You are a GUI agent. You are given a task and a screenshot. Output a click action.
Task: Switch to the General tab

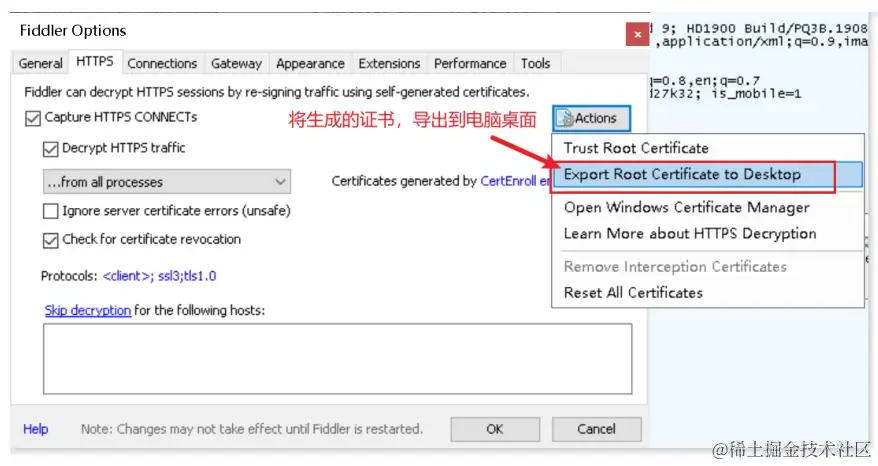(40, 63)
